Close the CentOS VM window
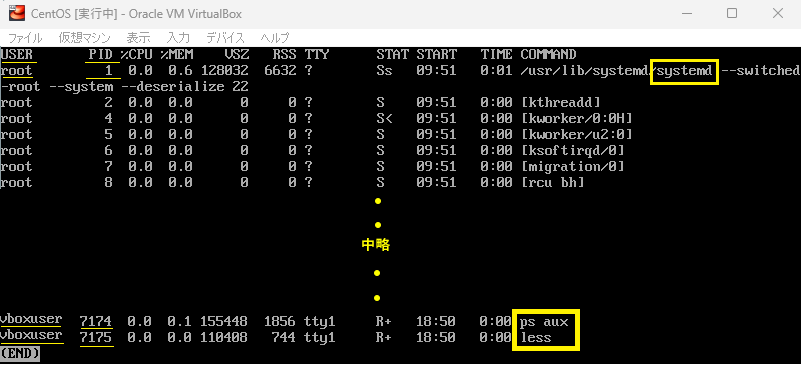Viewport: 802px width, 365px height. pyautogui.click(x=778, y=13)
